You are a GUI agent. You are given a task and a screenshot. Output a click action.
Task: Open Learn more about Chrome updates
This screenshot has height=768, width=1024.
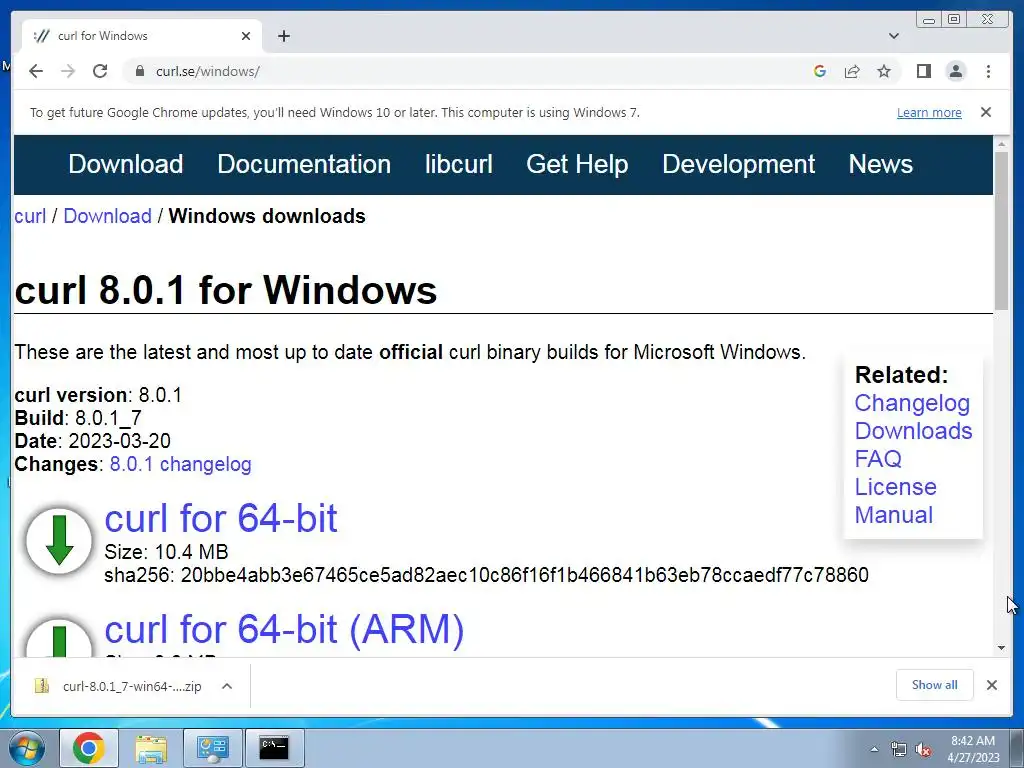pyautogui.click(x=929, y=112)
